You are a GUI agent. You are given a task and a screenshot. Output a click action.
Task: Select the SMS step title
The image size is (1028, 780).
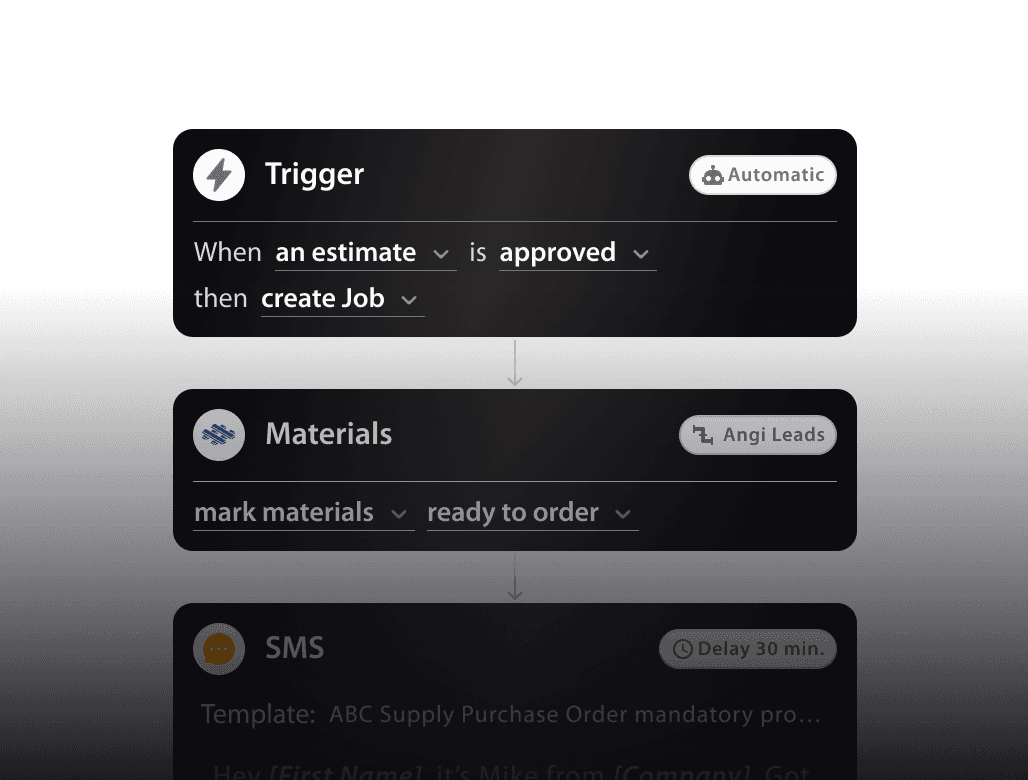tap(294, 648)
